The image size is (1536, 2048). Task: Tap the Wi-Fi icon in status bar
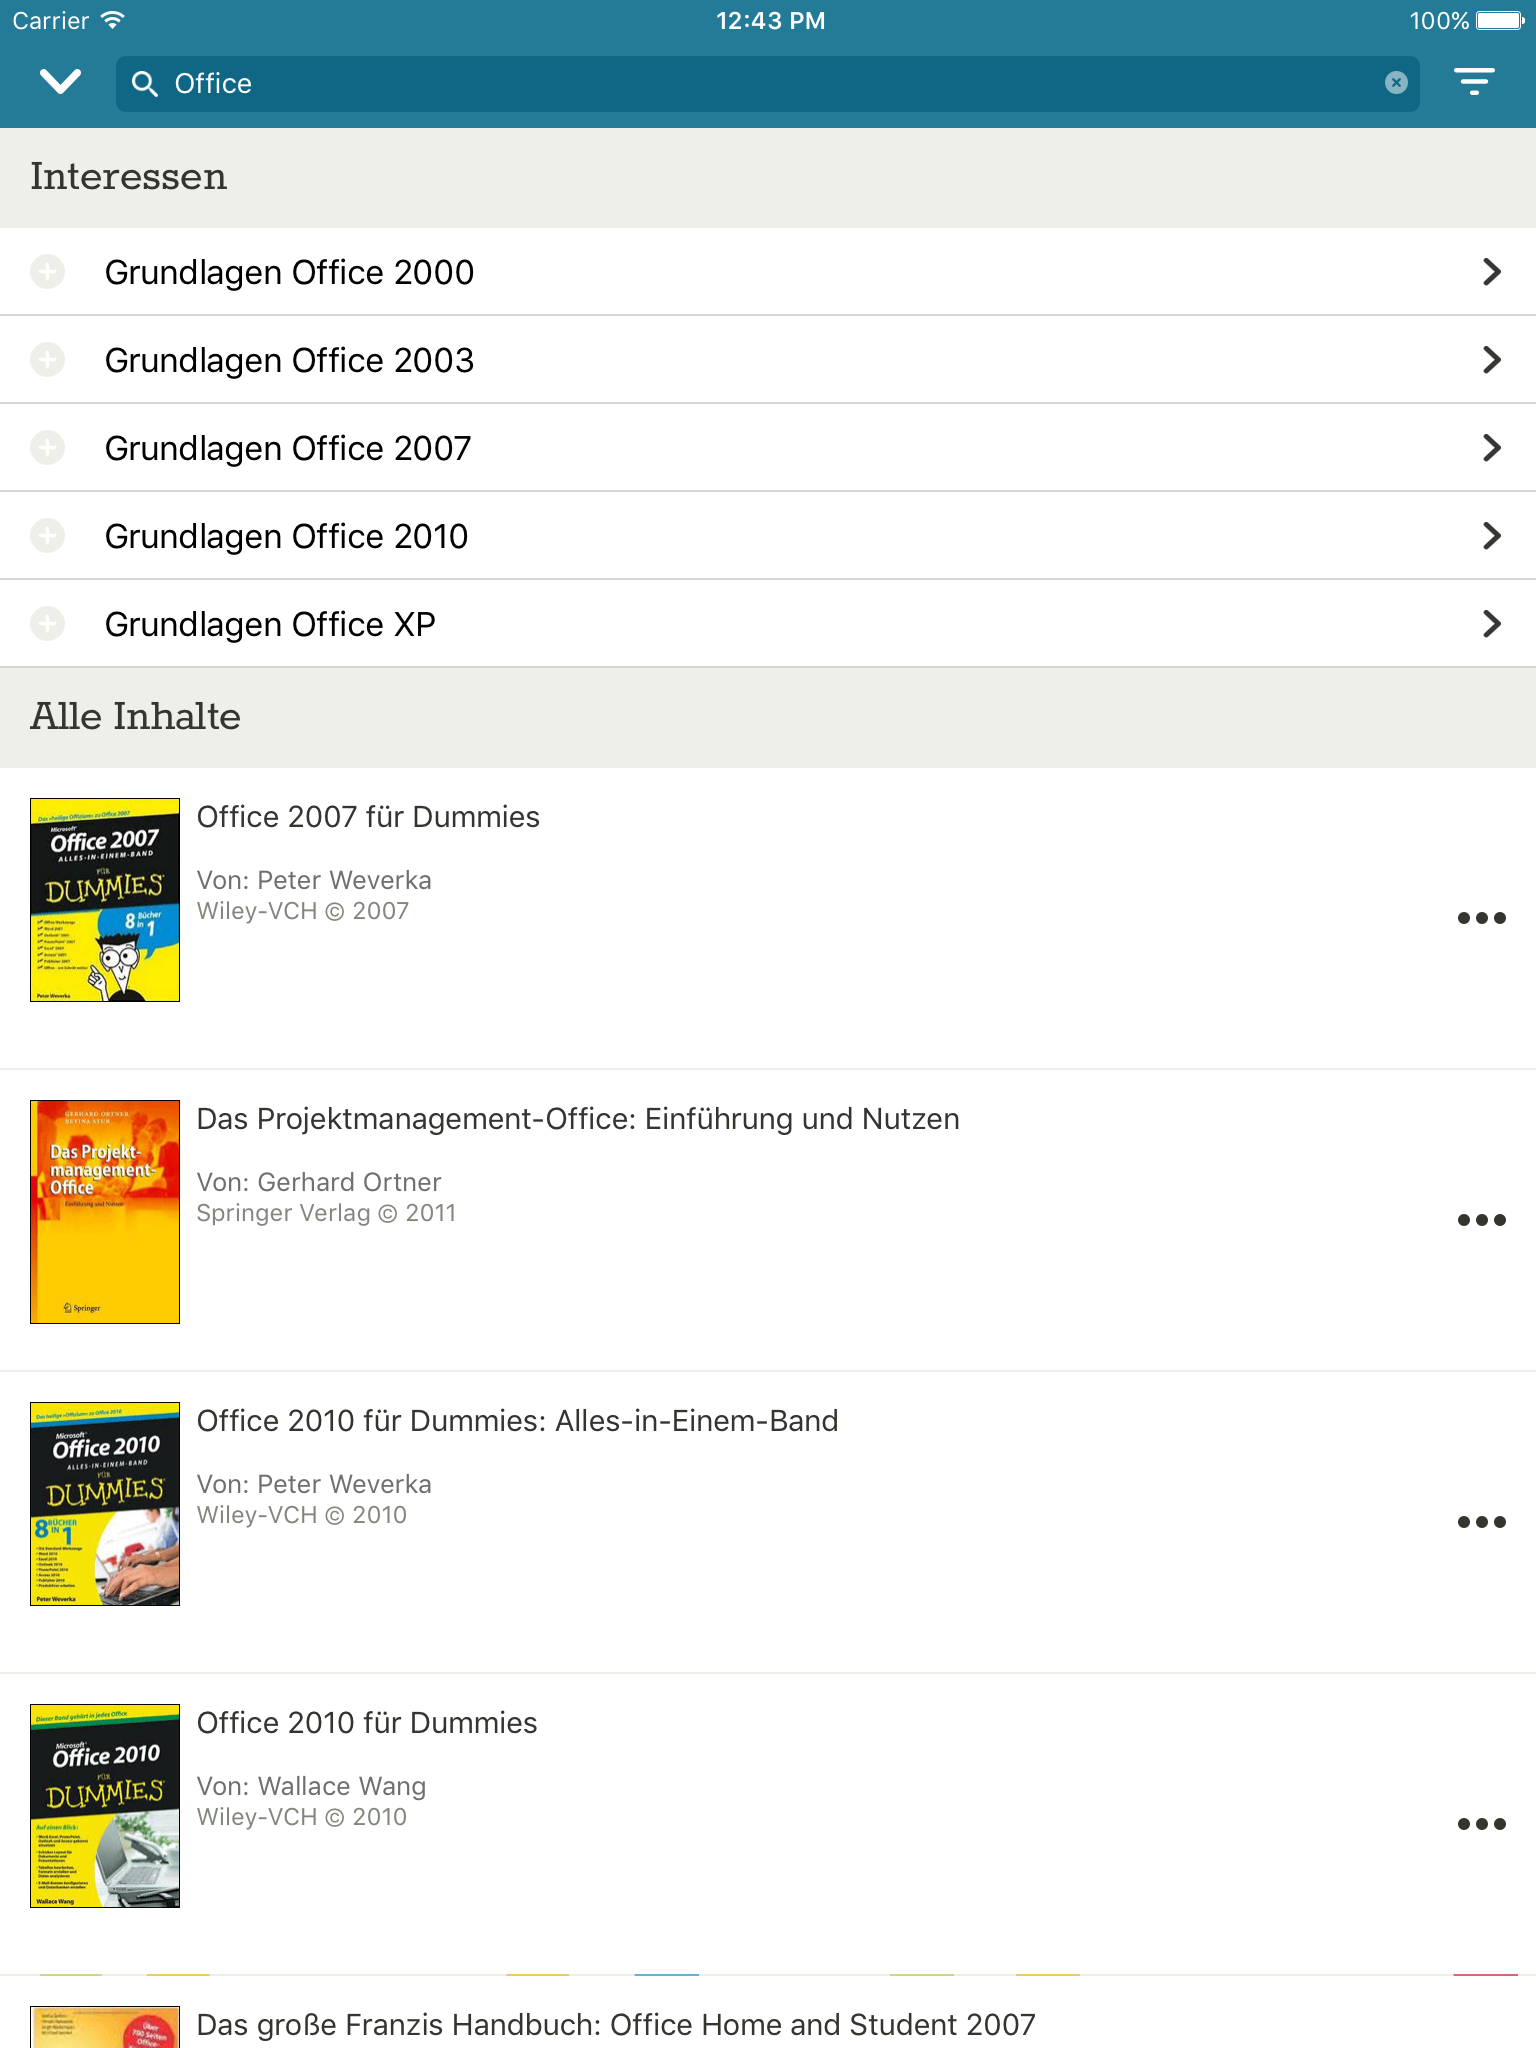pos(113,20)
